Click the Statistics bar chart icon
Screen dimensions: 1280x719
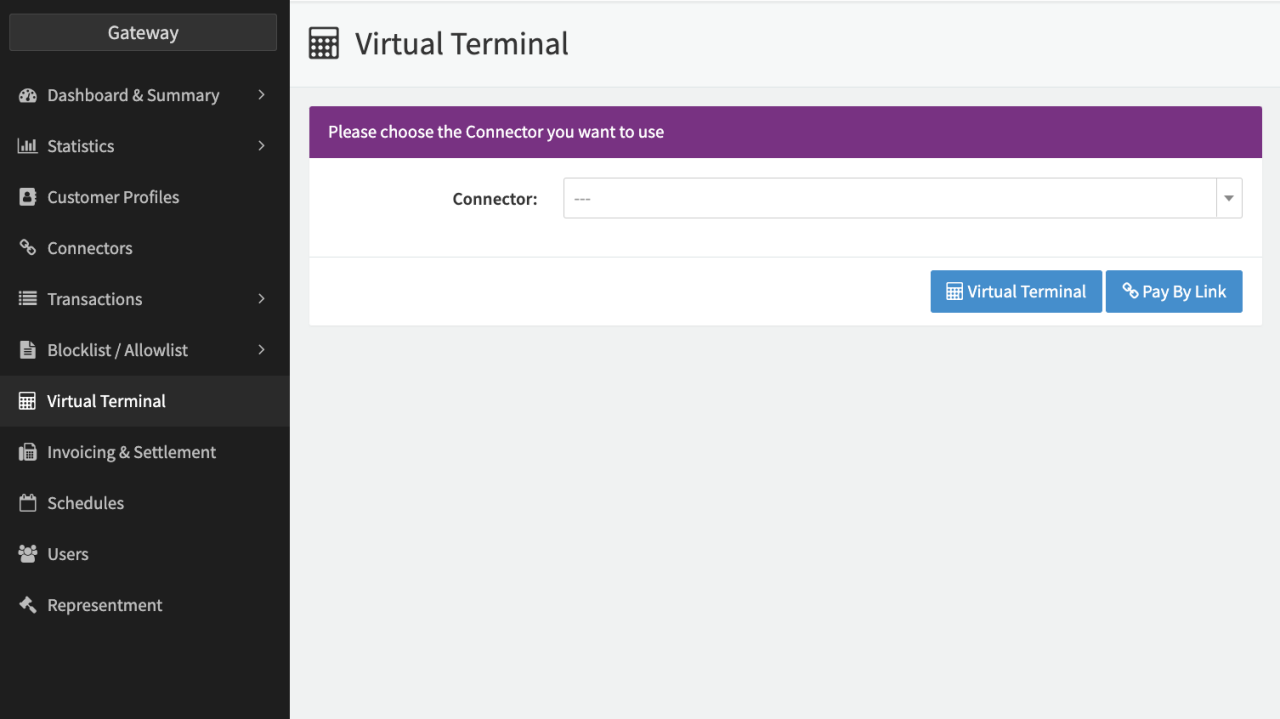28,147
